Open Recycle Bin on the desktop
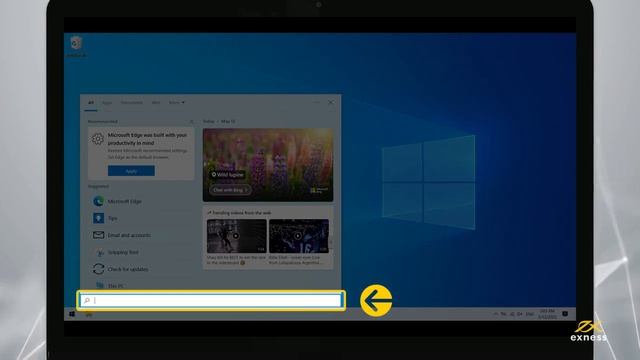The width and height of the screenshot is (640, 360). click(x=76, y=47)
